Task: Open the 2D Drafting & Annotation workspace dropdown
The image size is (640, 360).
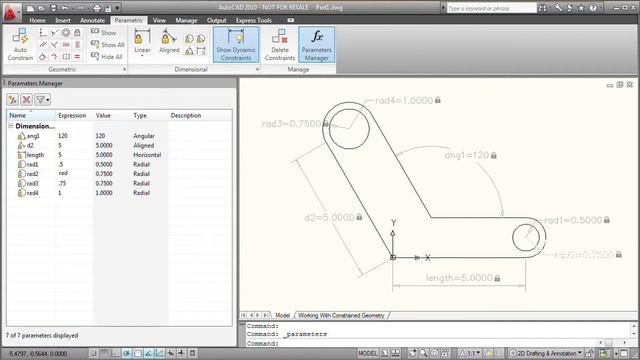Action: 545,353
